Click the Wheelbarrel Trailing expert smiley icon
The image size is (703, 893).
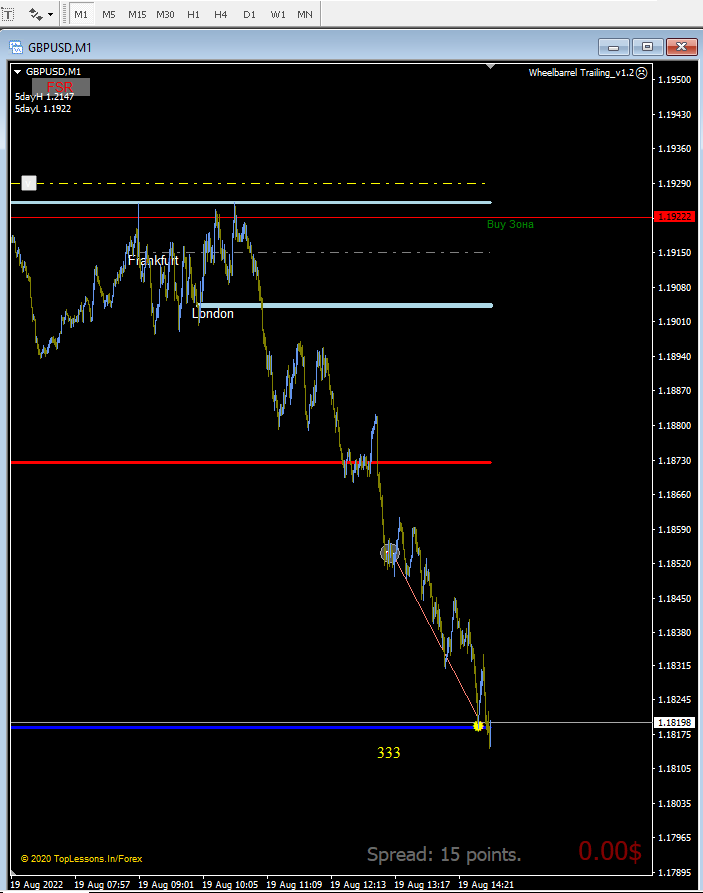pyautogui.click(x=641, y=73)
